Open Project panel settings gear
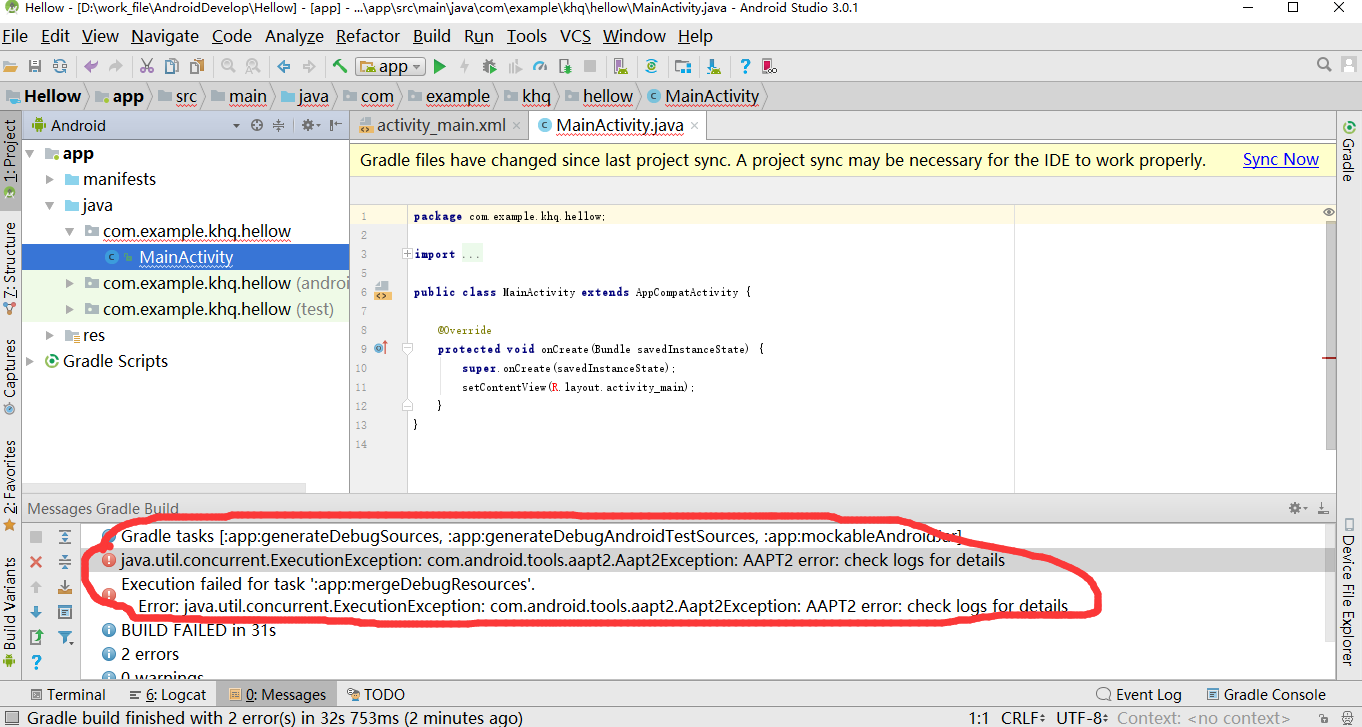1362x727 pixels. pyautogui.click(x=310, y=125)
